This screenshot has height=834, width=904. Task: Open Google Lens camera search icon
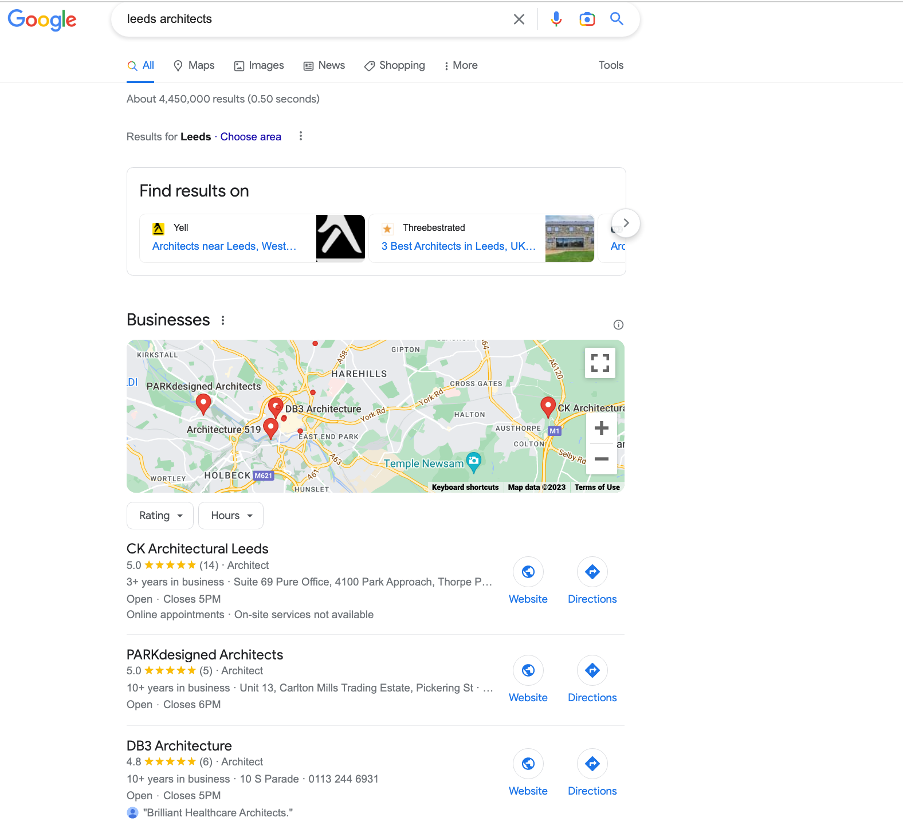[x=587, y=19]
